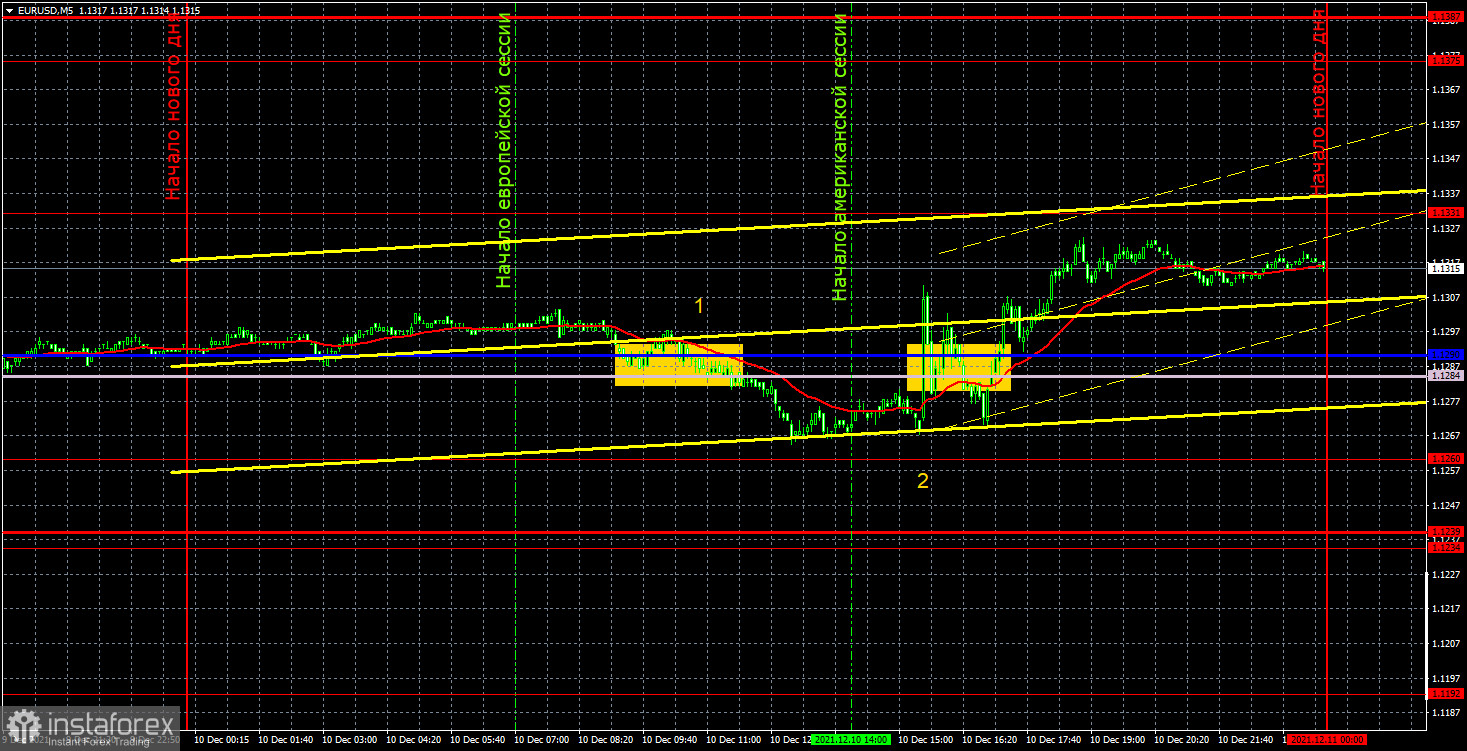Click the 1.1227 price scale value
The width and height of the screenshot is (1467, 751).
[x=1447, y=574]
